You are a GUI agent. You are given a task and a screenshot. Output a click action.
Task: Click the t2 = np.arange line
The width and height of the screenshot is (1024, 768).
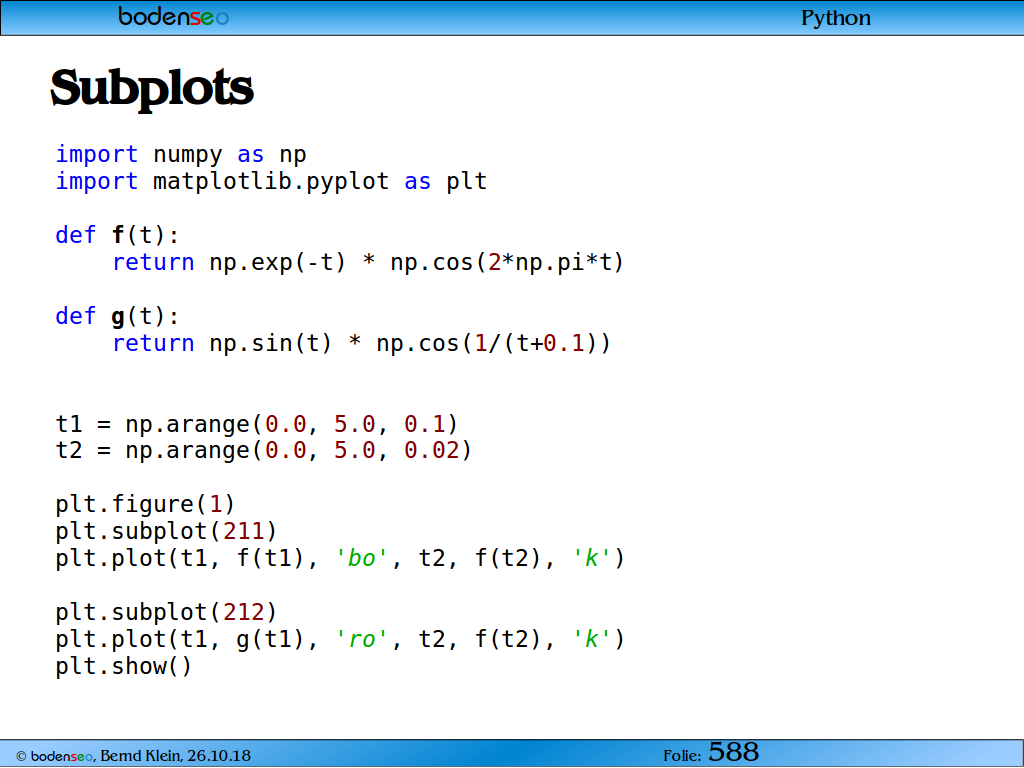click(263, 451)
